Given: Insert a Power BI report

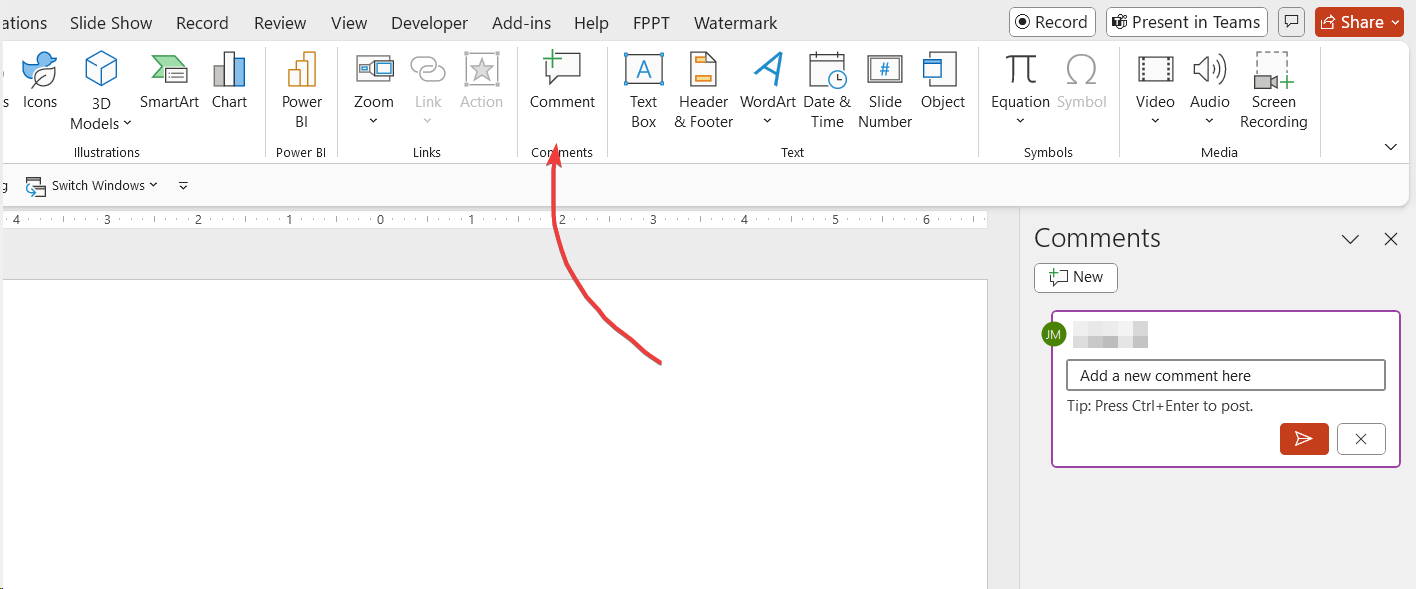Looking at the screenshot, I should point(302,92).
